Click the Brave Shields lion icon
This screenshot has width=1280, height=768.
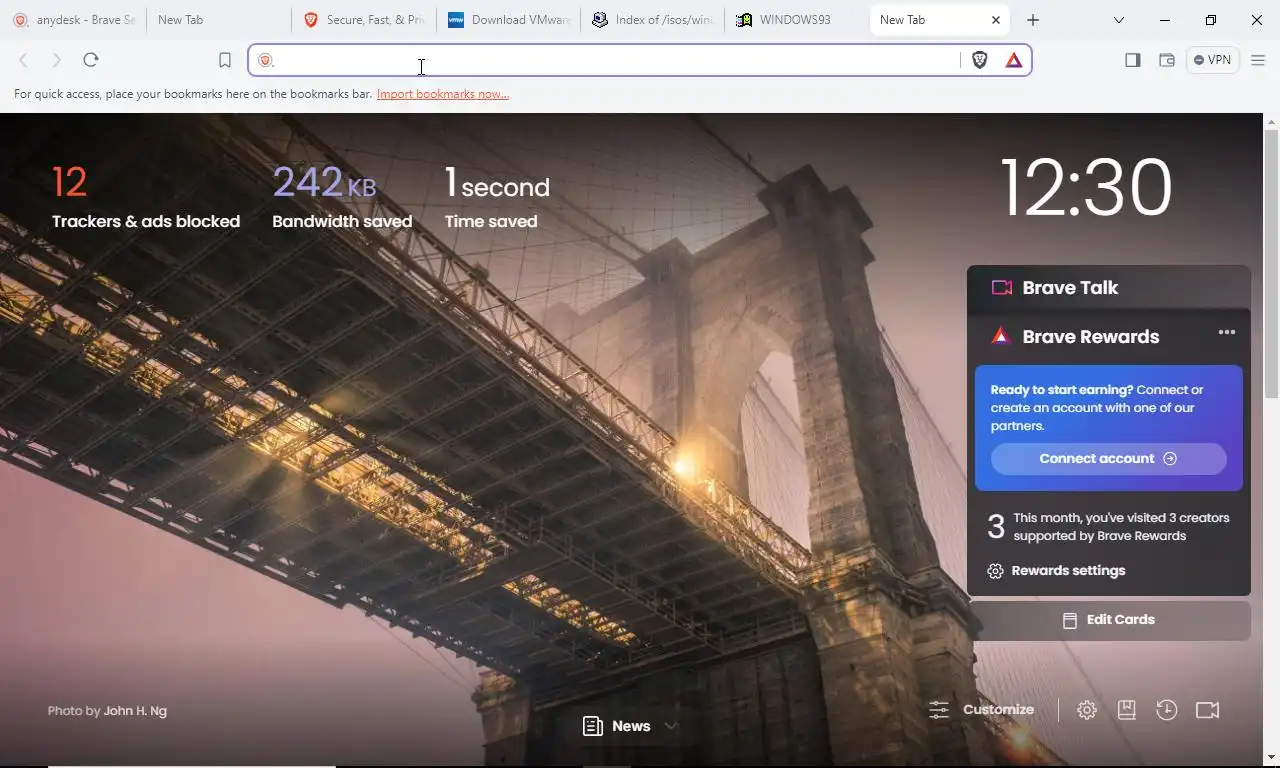click(x=980, y=60)
